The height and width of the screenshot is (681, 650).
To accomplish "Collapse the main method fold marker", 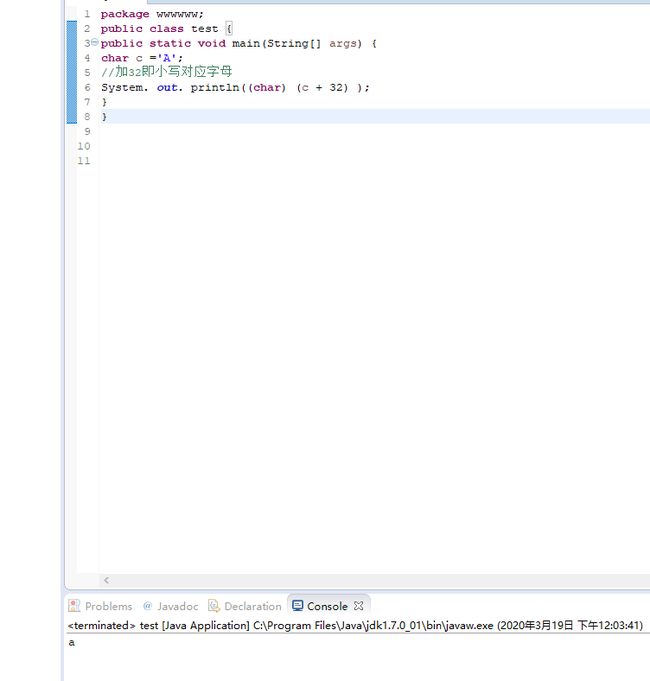I will click(x=95, y=42).
